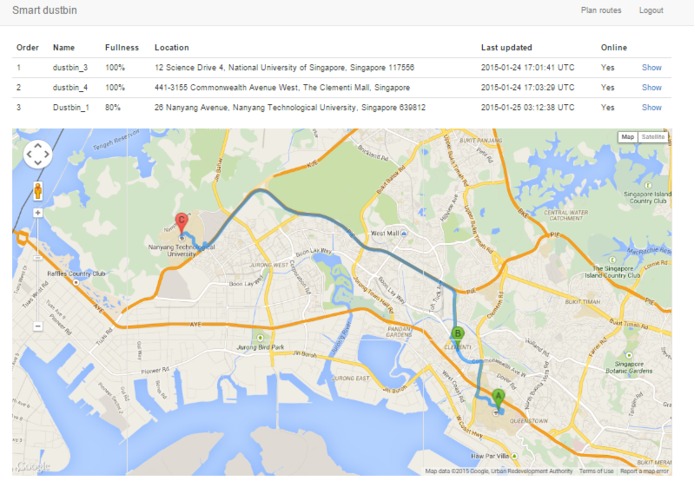
Task: Select the dustbin_4 name cell
Action: coord(70,87)
